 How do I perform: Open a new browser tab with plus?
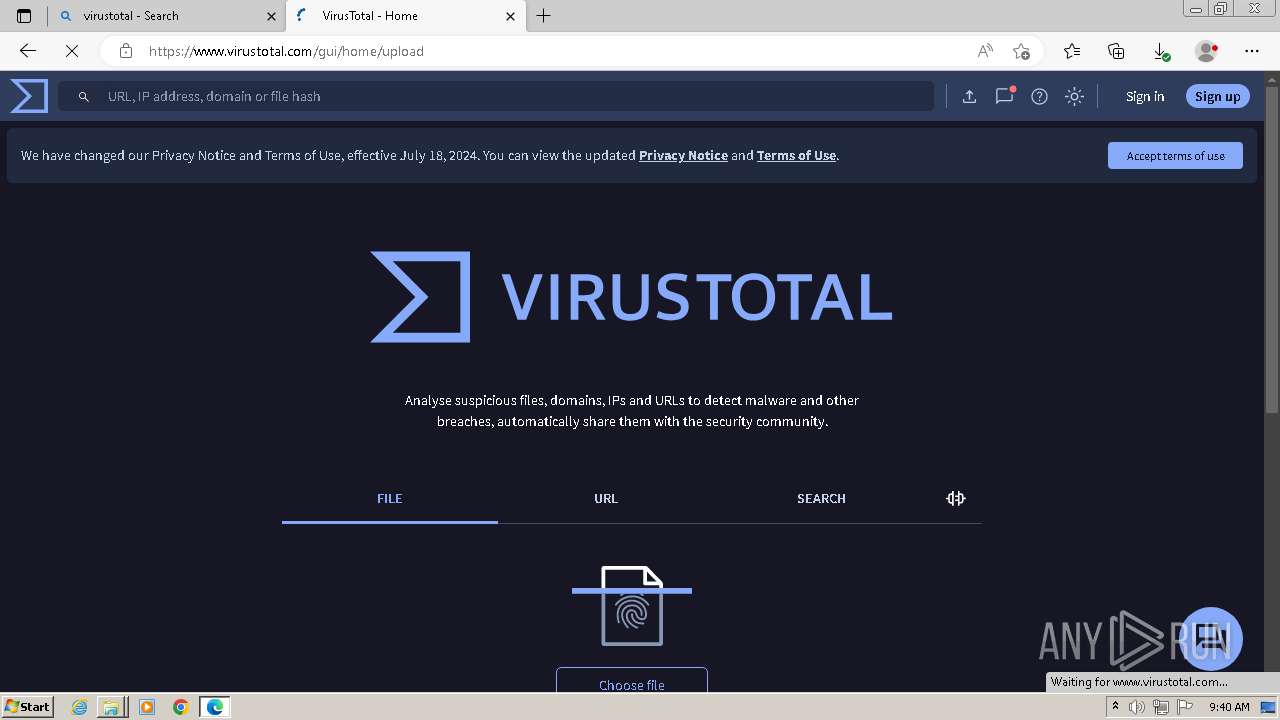point(543,16)
